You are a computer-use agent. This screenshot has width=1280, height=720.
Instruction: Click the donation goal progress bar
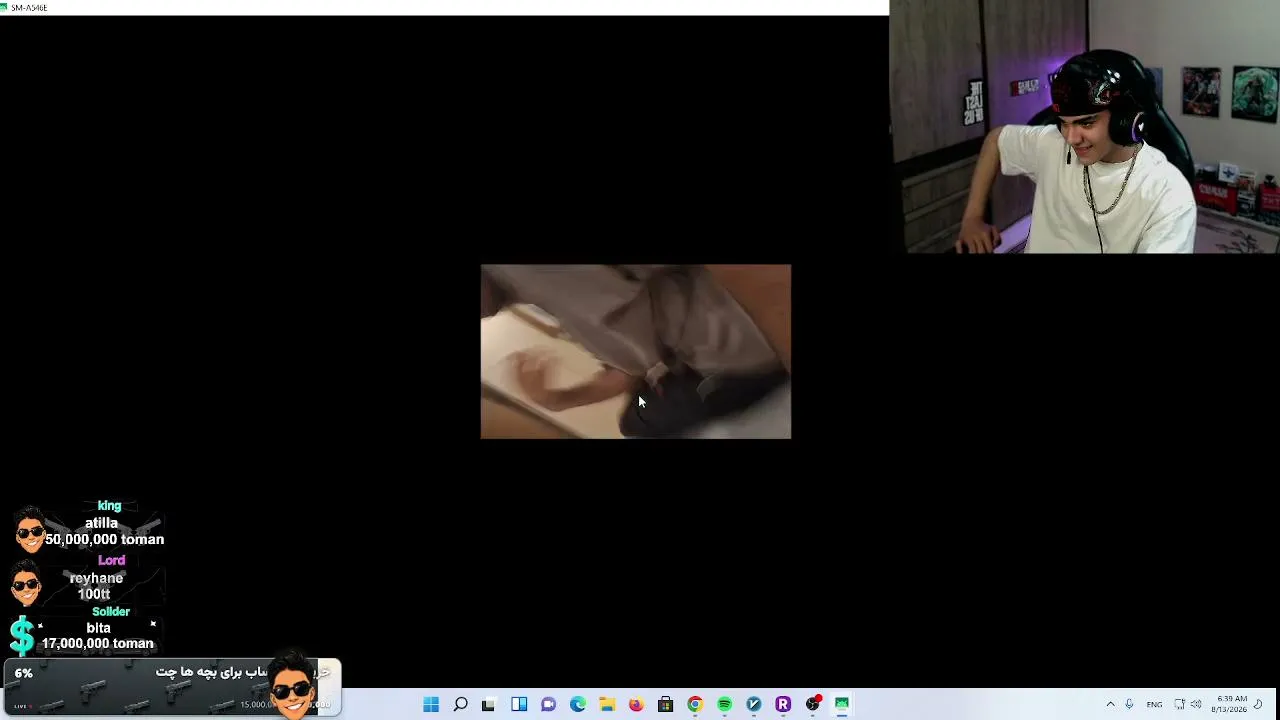coord(172,688)
